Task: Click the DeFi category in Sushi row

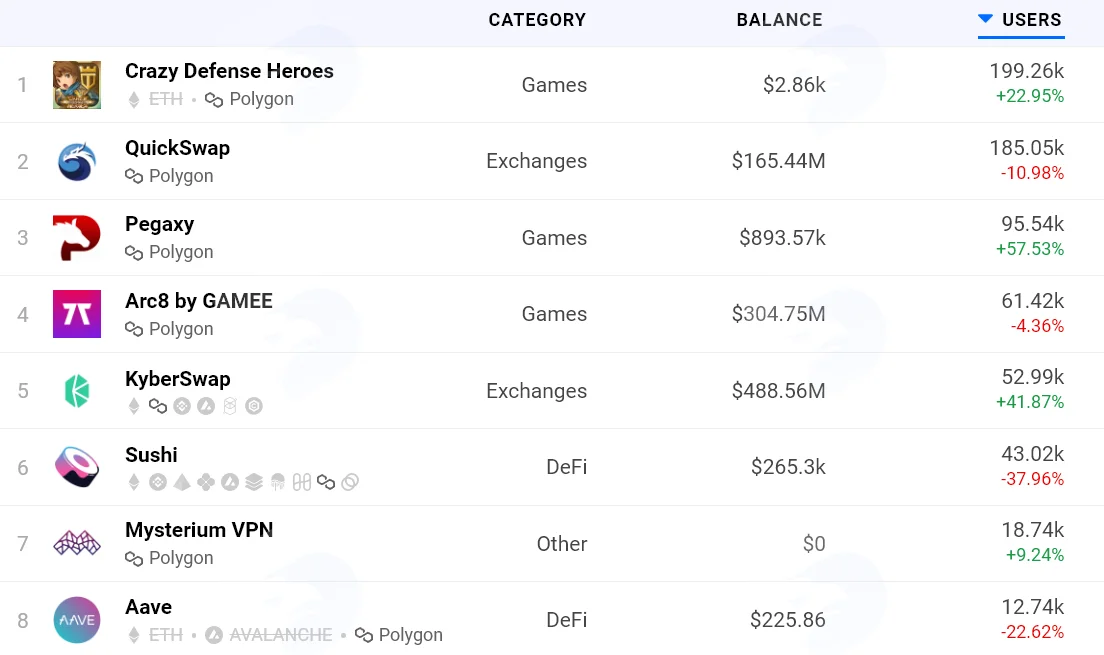Action: (567, 467)
